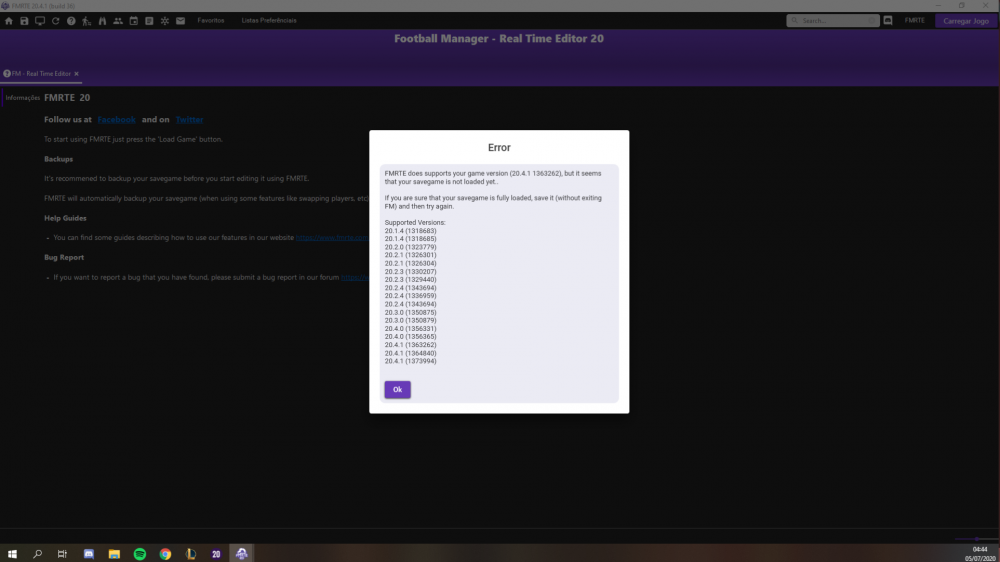Close the FM - Real Time Editor tab
This screenshot has width=1000, height=562.
pos(77,74)
